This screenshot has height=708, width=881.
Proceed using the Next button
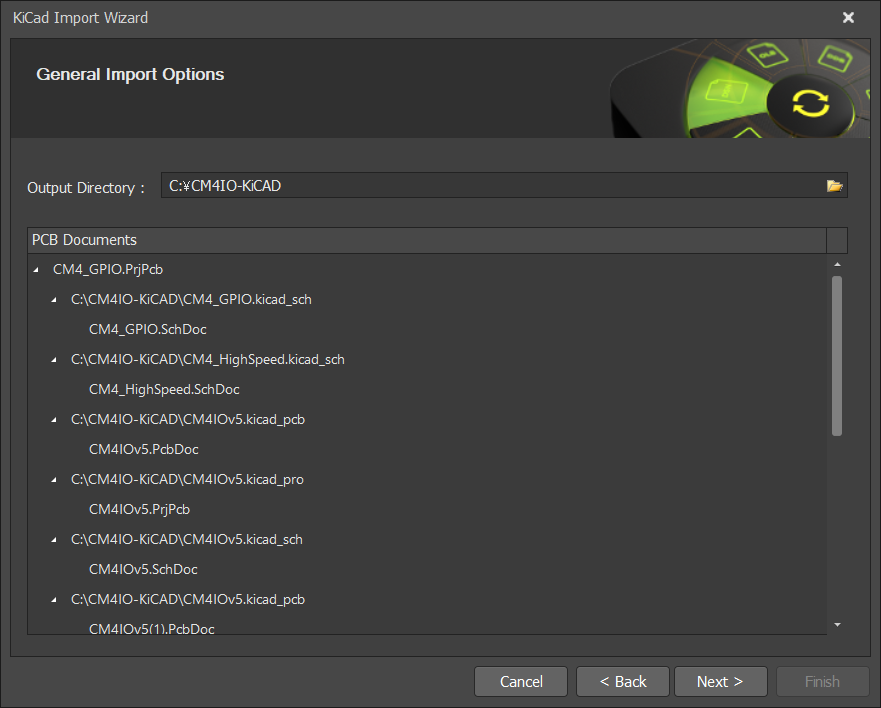[x=720, y=681]
